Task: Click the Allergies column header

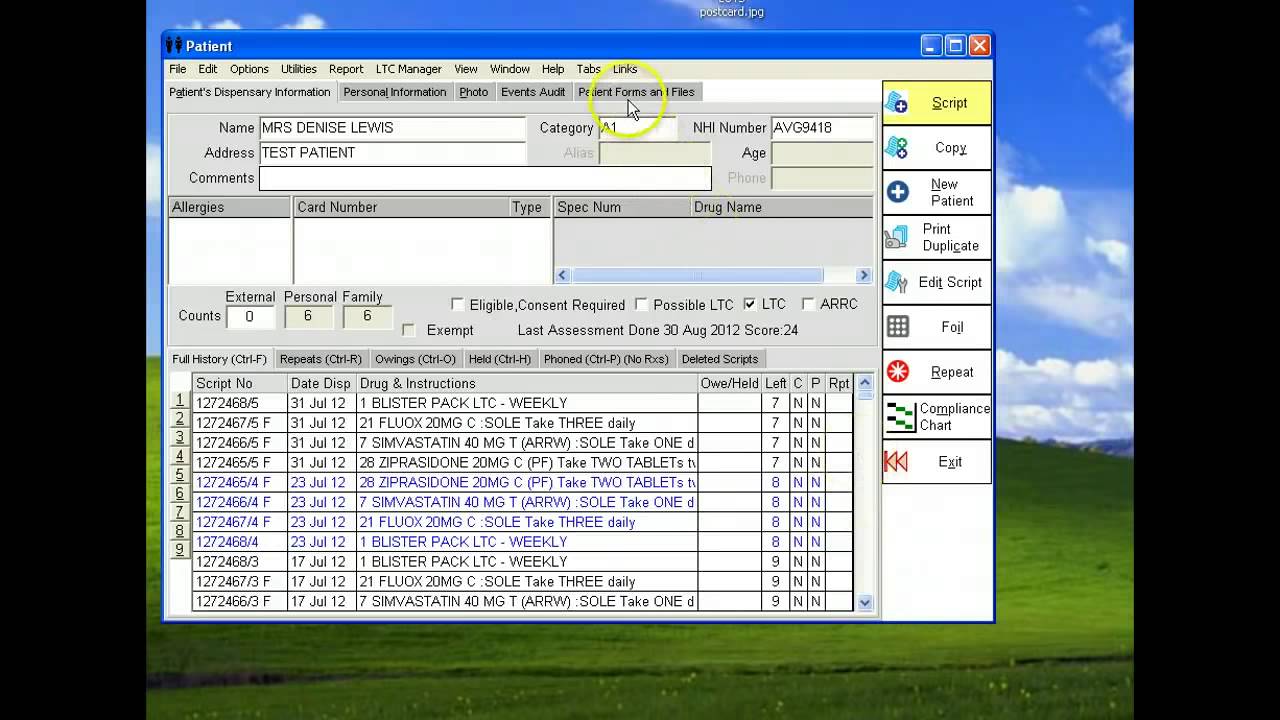Action: pyautogui.click(x=230, y=207)
